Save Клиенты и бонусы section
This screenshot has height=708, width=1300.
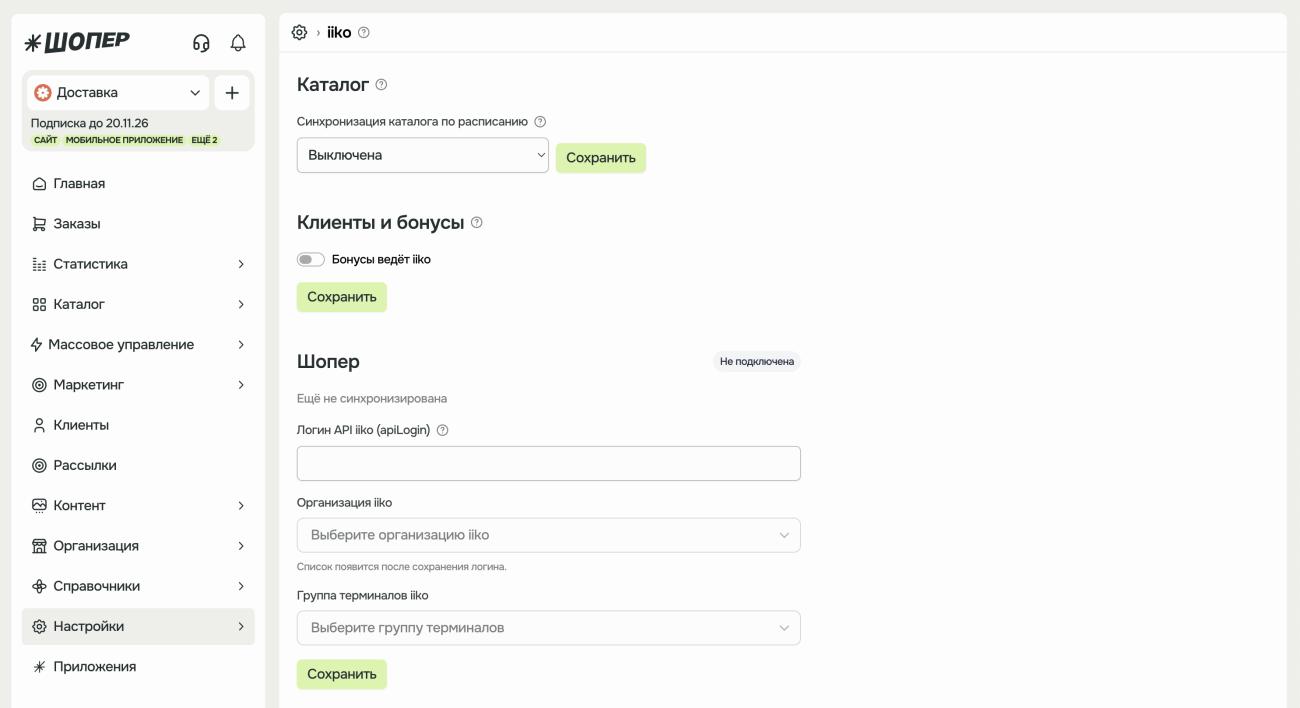(x=342, y=297)
